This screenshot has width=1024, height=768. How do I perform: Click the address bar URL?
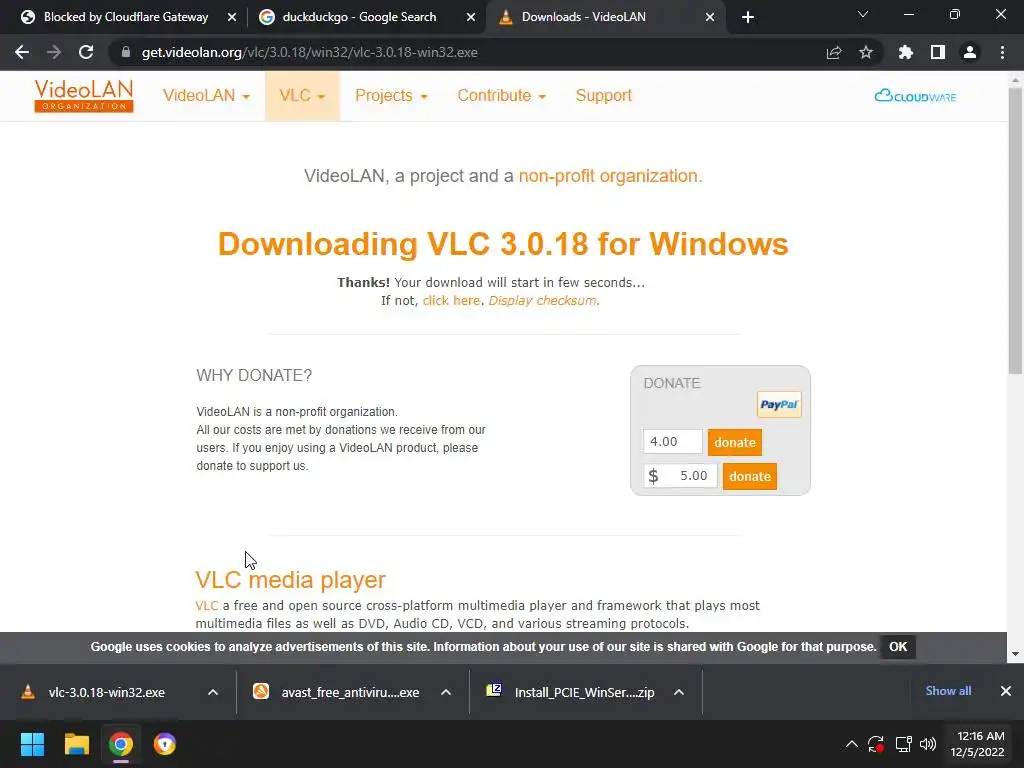click(x=310, y=52)
